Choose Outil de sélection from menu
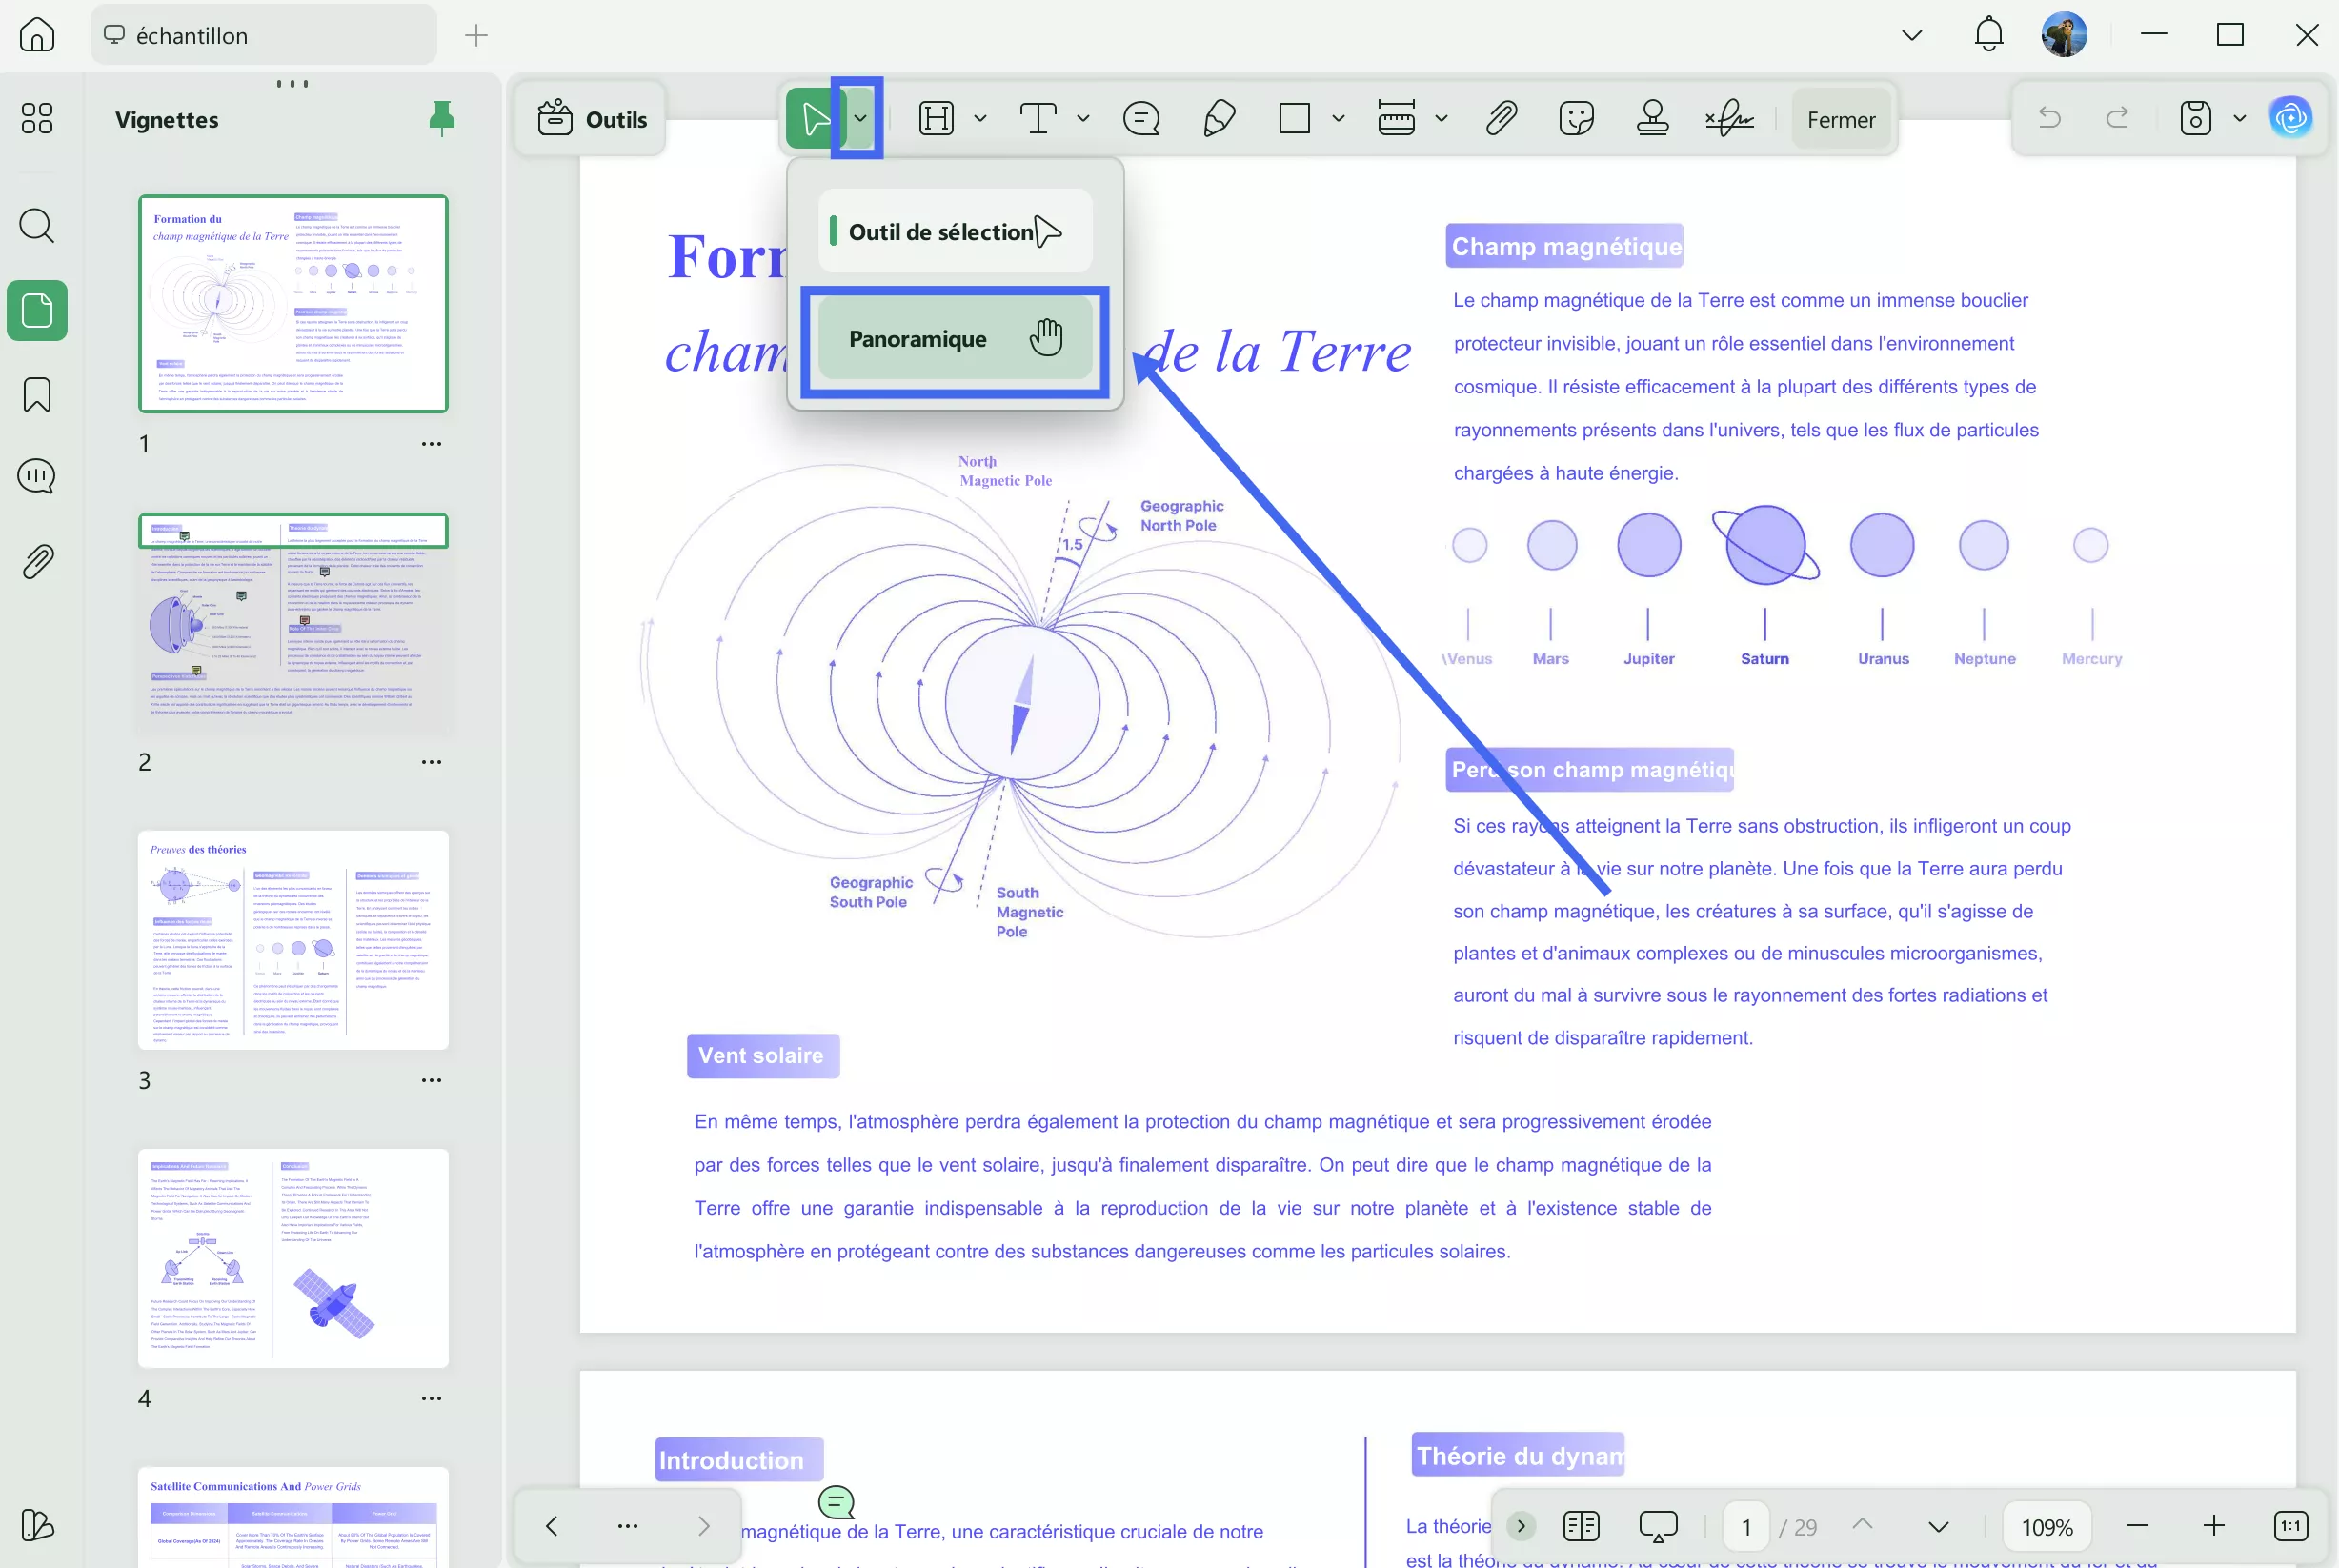The height and width of the screenshot is (1568, 2339). [x=955, y=231]
